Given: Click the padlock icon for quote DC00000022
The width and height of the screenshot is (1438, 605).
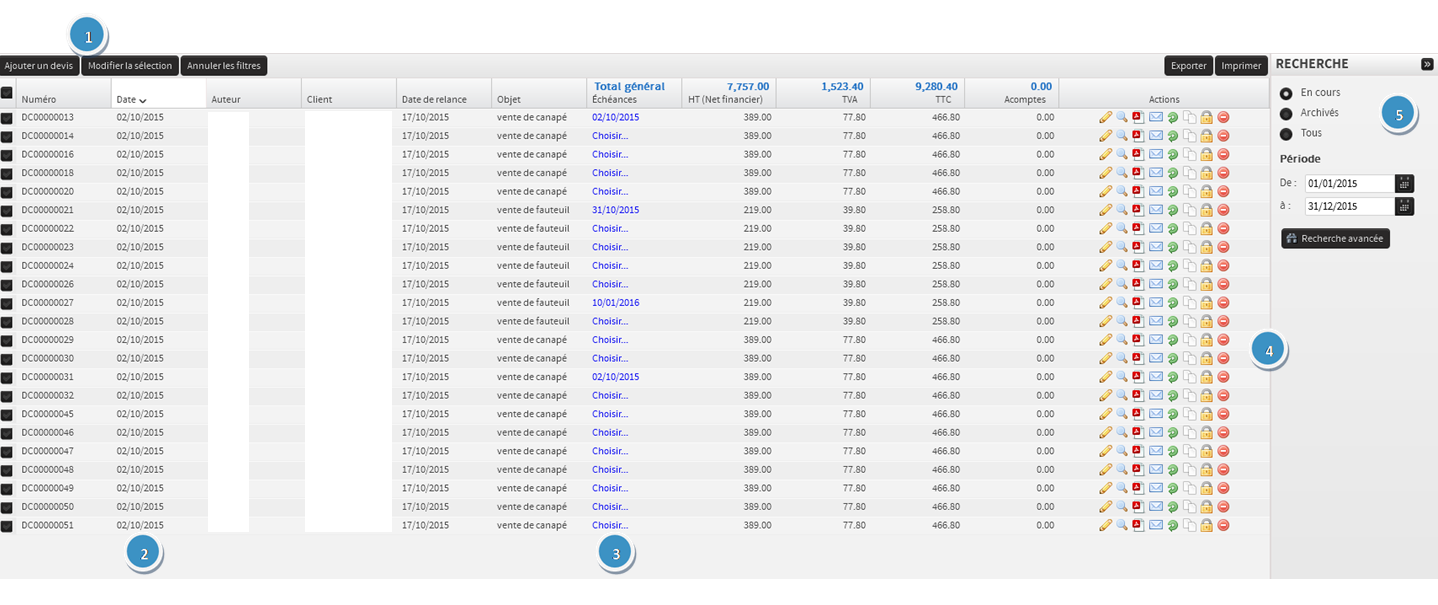Looking at the screenshot, I should pos(1206,229).
